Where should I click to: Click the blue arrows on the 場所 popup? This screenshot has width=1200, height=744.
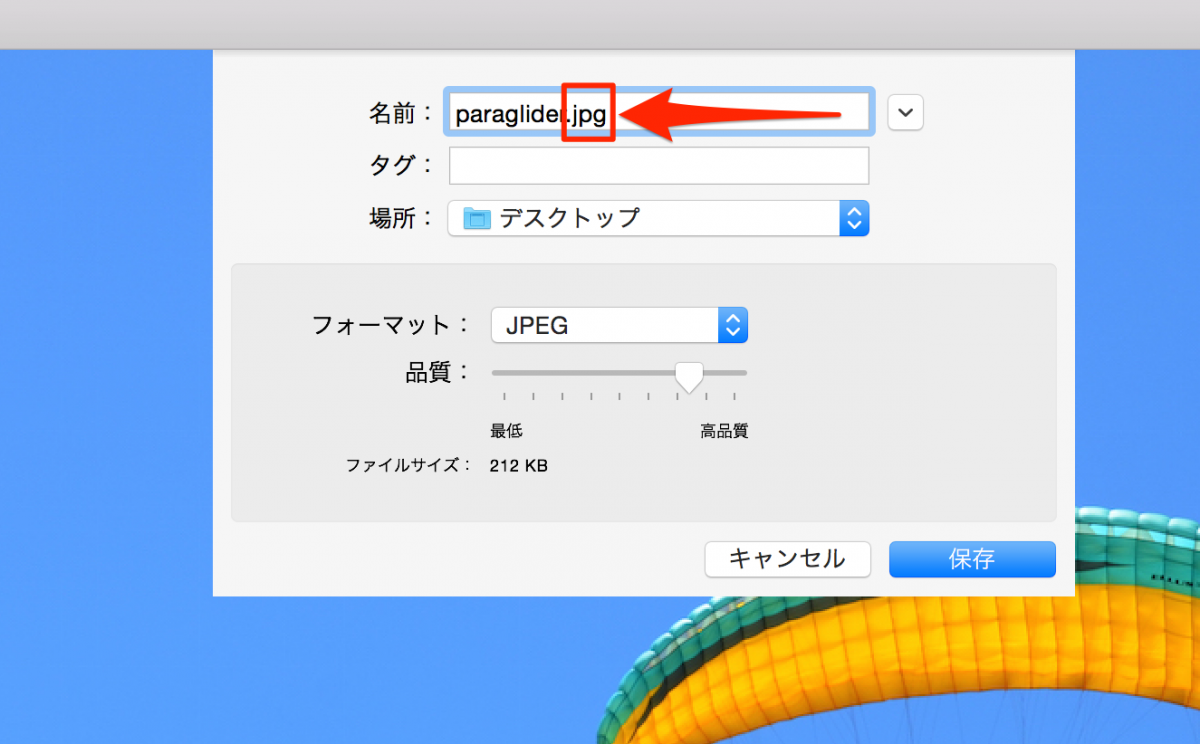pyautogui.click(x=853, y=219)
